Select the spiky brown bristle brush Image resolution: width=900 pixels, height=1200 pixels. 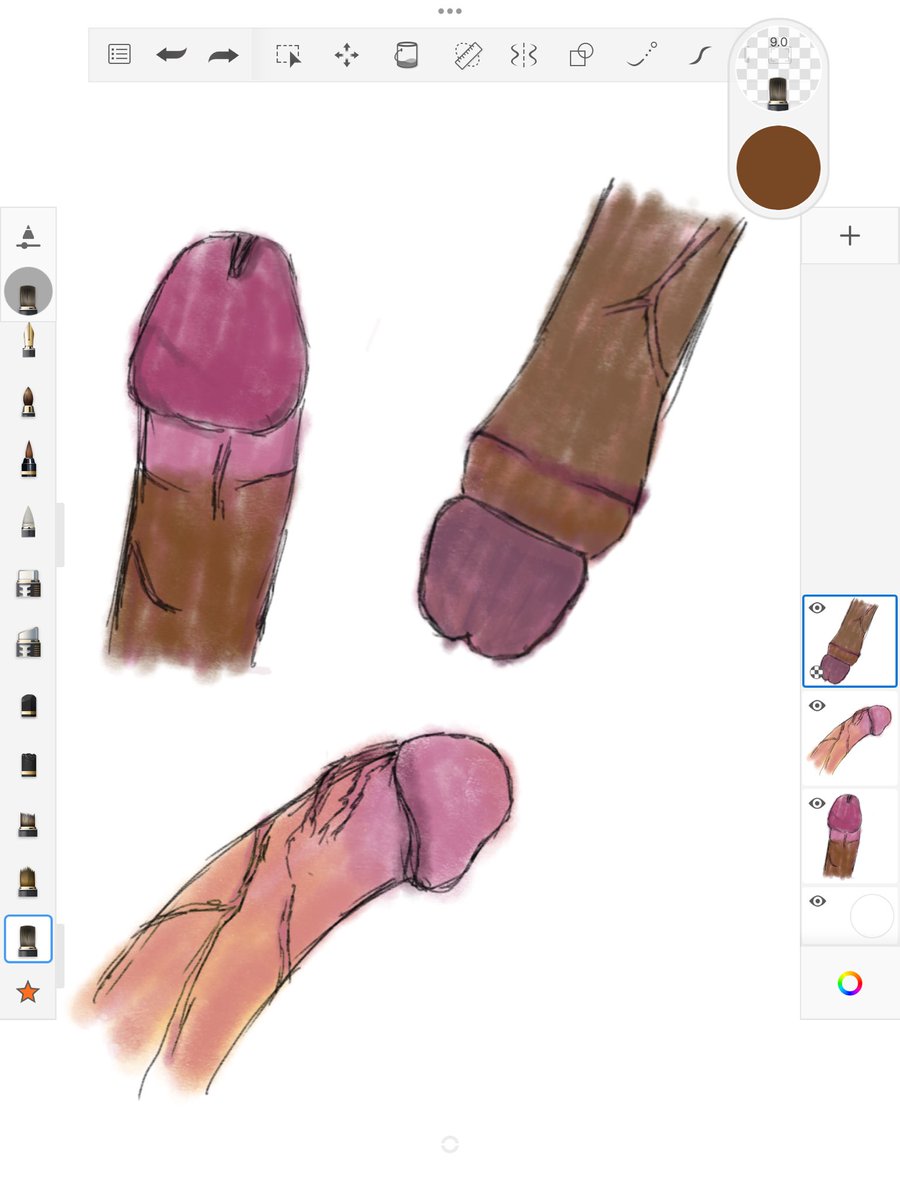[28, 881]
